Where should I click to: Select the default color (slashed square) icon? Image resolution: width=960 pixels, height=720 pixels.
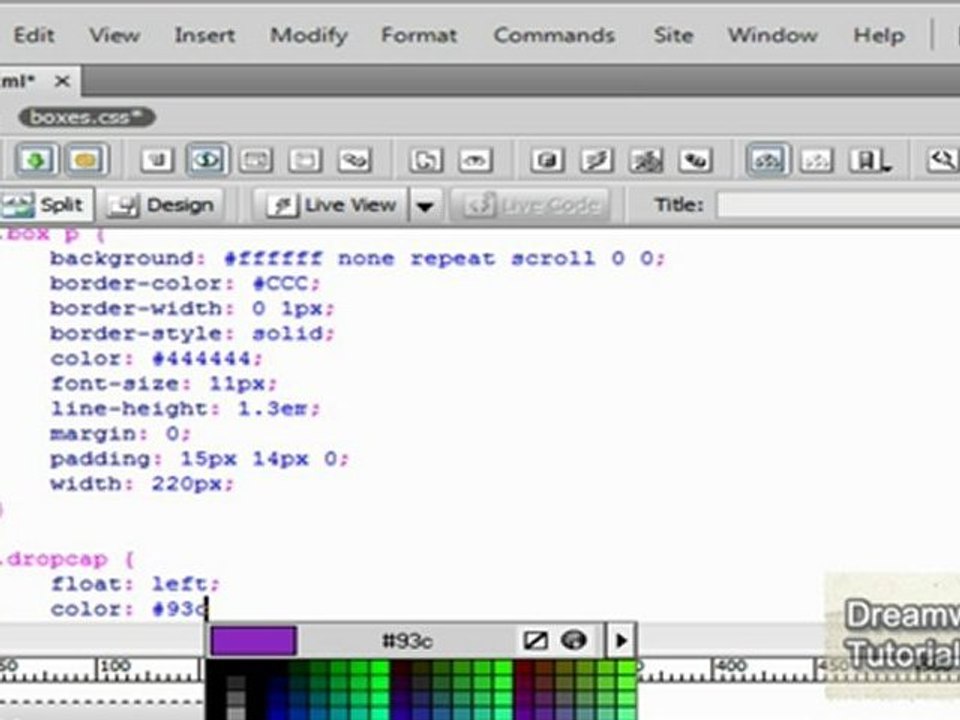pyautogui.click(x=535, y=640)
